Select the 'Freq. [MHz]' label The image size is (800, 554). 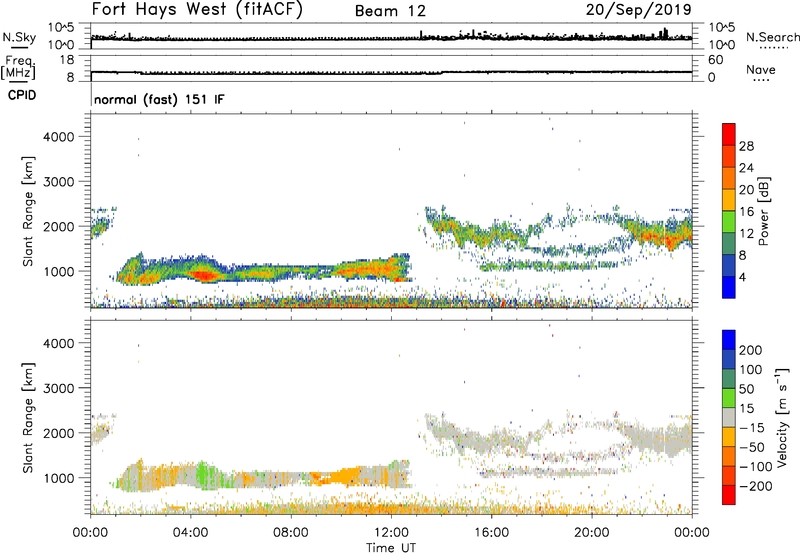(x=19, y=67)
